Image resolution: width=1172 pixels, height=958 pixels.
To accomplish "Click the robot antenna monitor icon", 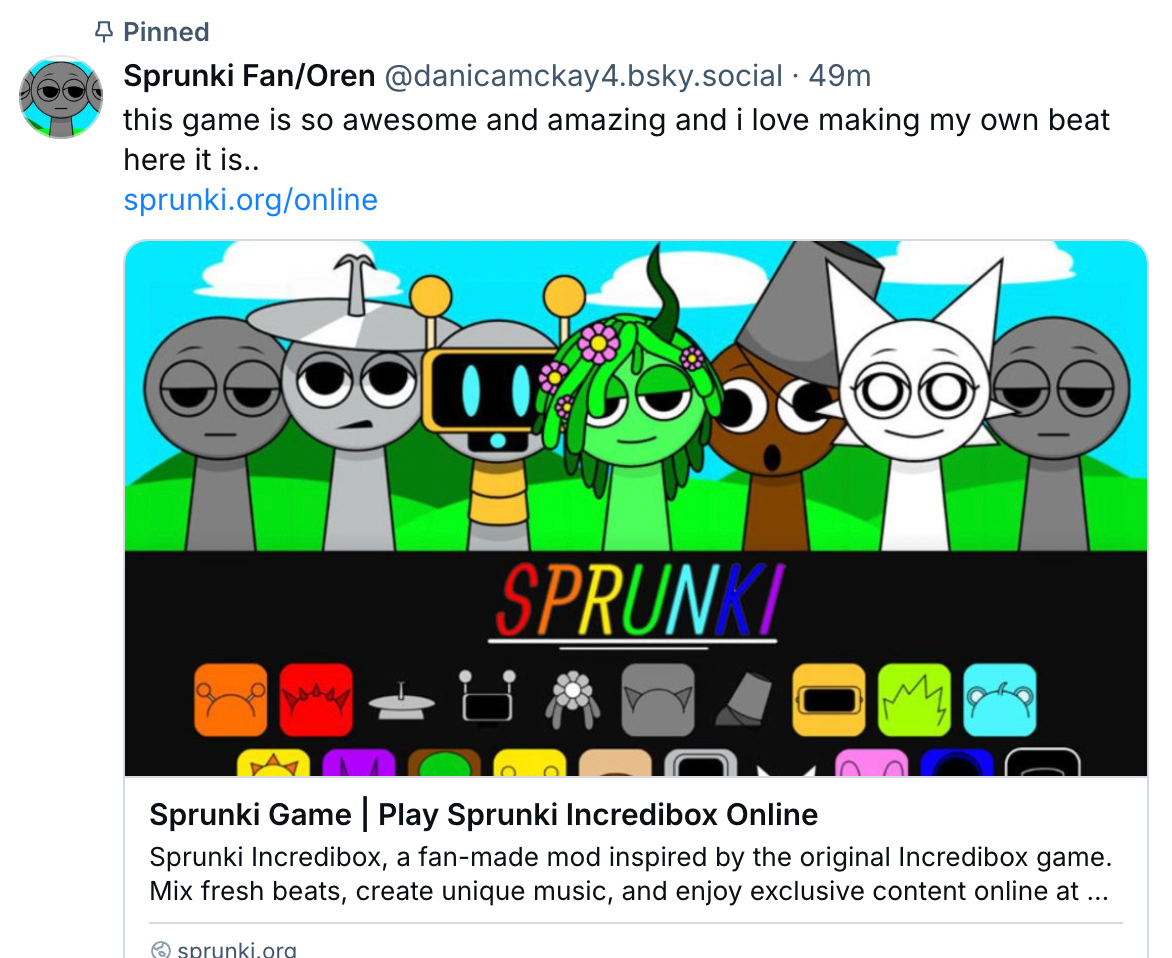I will tap(487, 697).
